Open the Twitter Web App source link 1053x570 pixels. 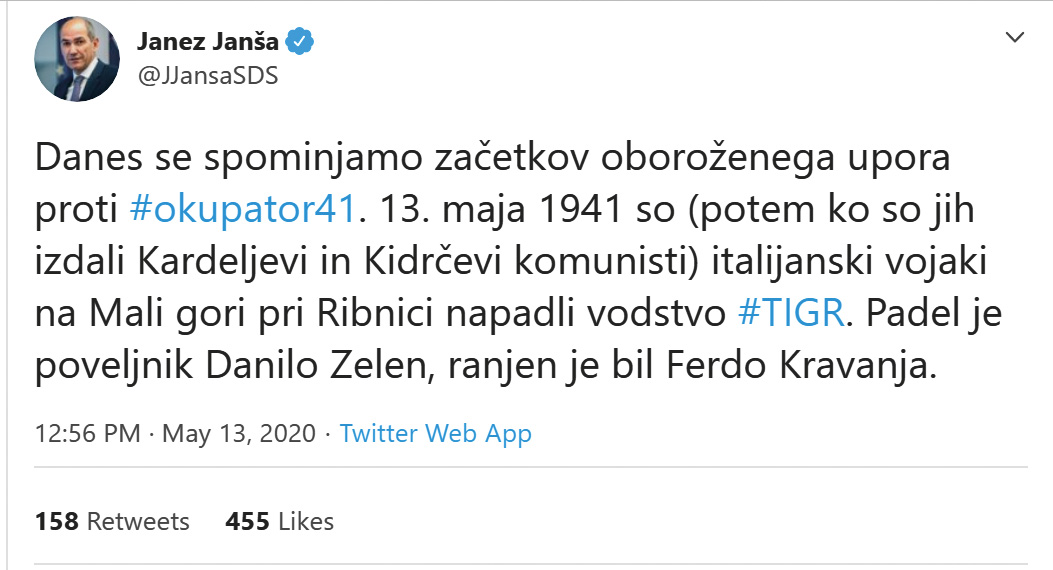point(435,434)
